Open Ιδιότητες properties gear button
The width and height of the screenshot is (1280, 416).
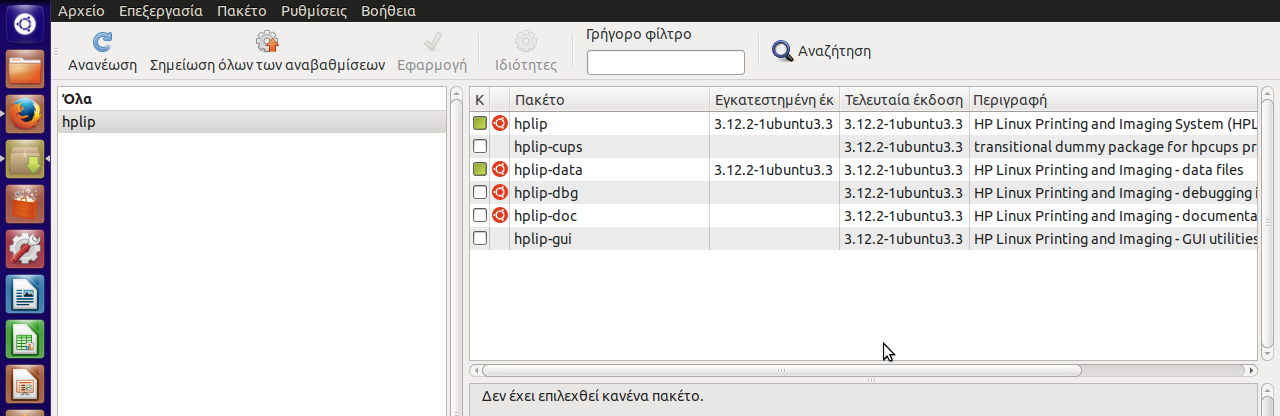tap(526, 53)
